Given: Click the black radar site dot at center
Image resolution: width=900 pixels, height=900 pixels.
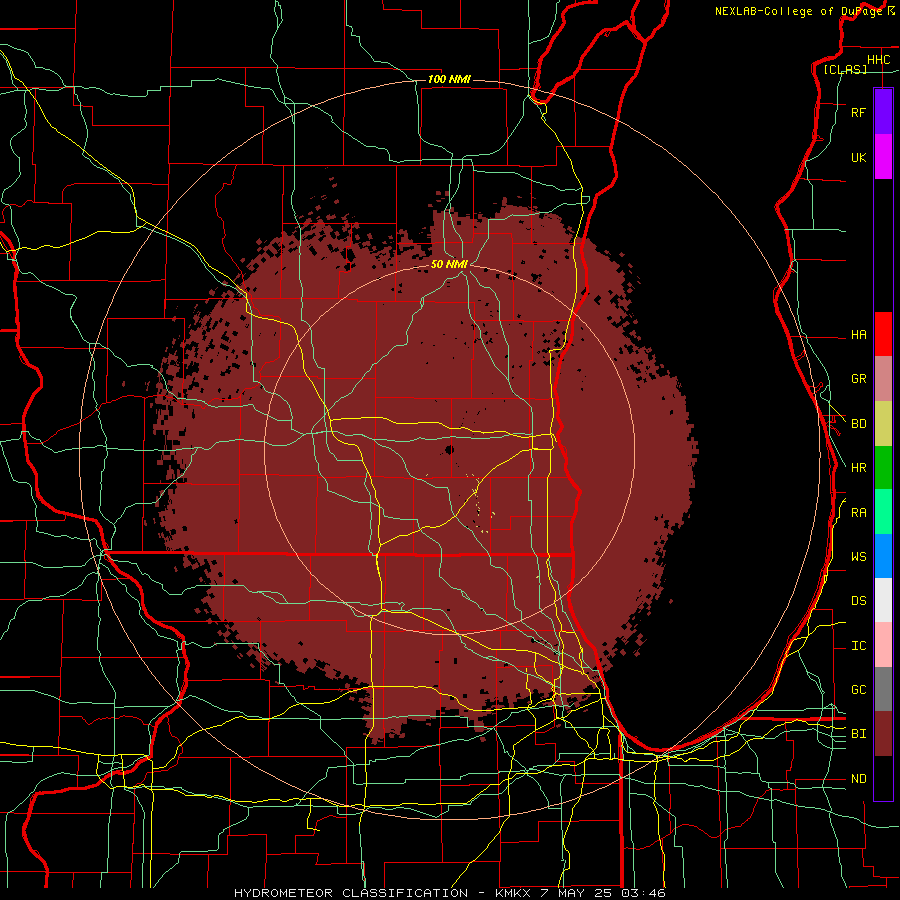Looking at the screenshot, I should [x=449, y=449].
